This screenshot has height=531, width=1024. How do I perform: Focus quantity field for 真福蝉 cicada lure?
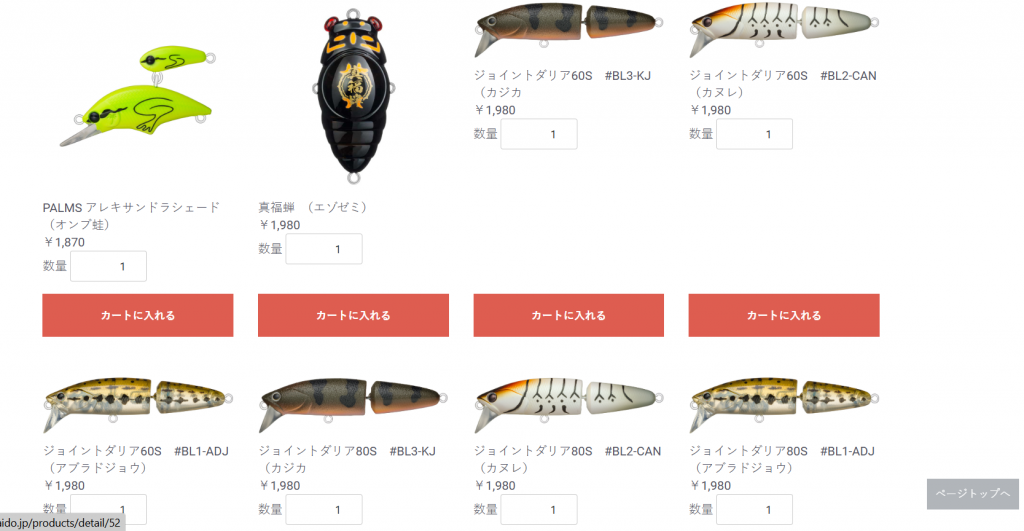[324, 249]
